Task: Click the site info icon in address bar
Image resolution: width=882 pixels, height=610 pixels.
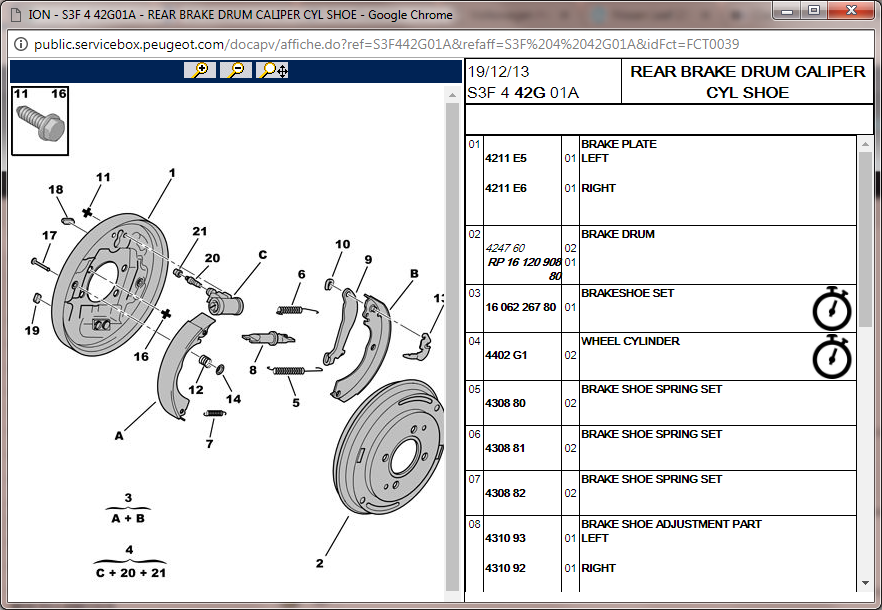Action: (x=21, y=44)
